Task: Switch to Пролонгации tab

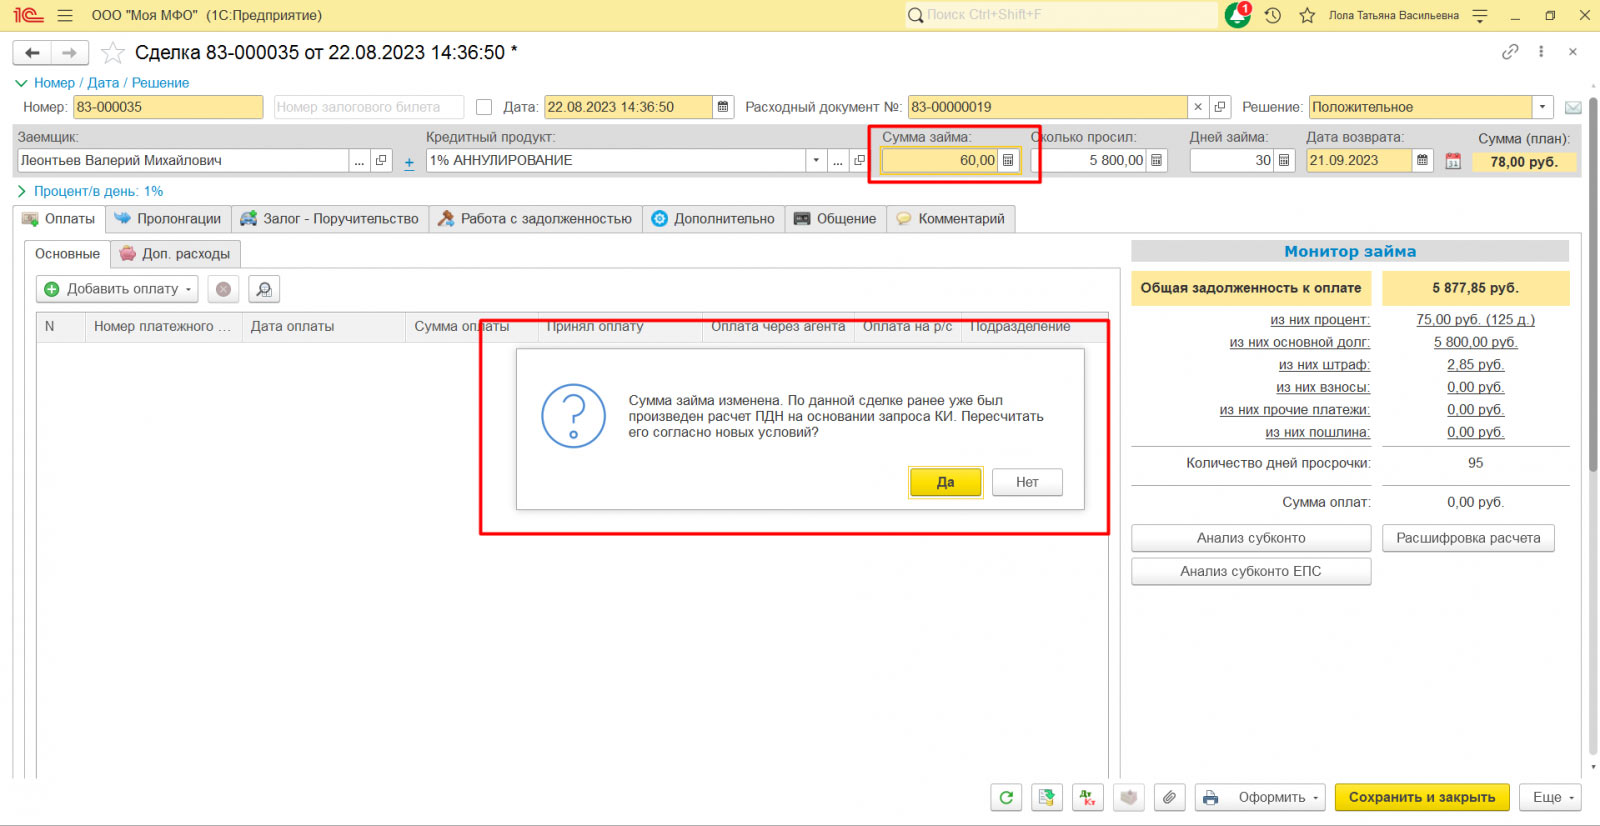Action: click(168, 219)
